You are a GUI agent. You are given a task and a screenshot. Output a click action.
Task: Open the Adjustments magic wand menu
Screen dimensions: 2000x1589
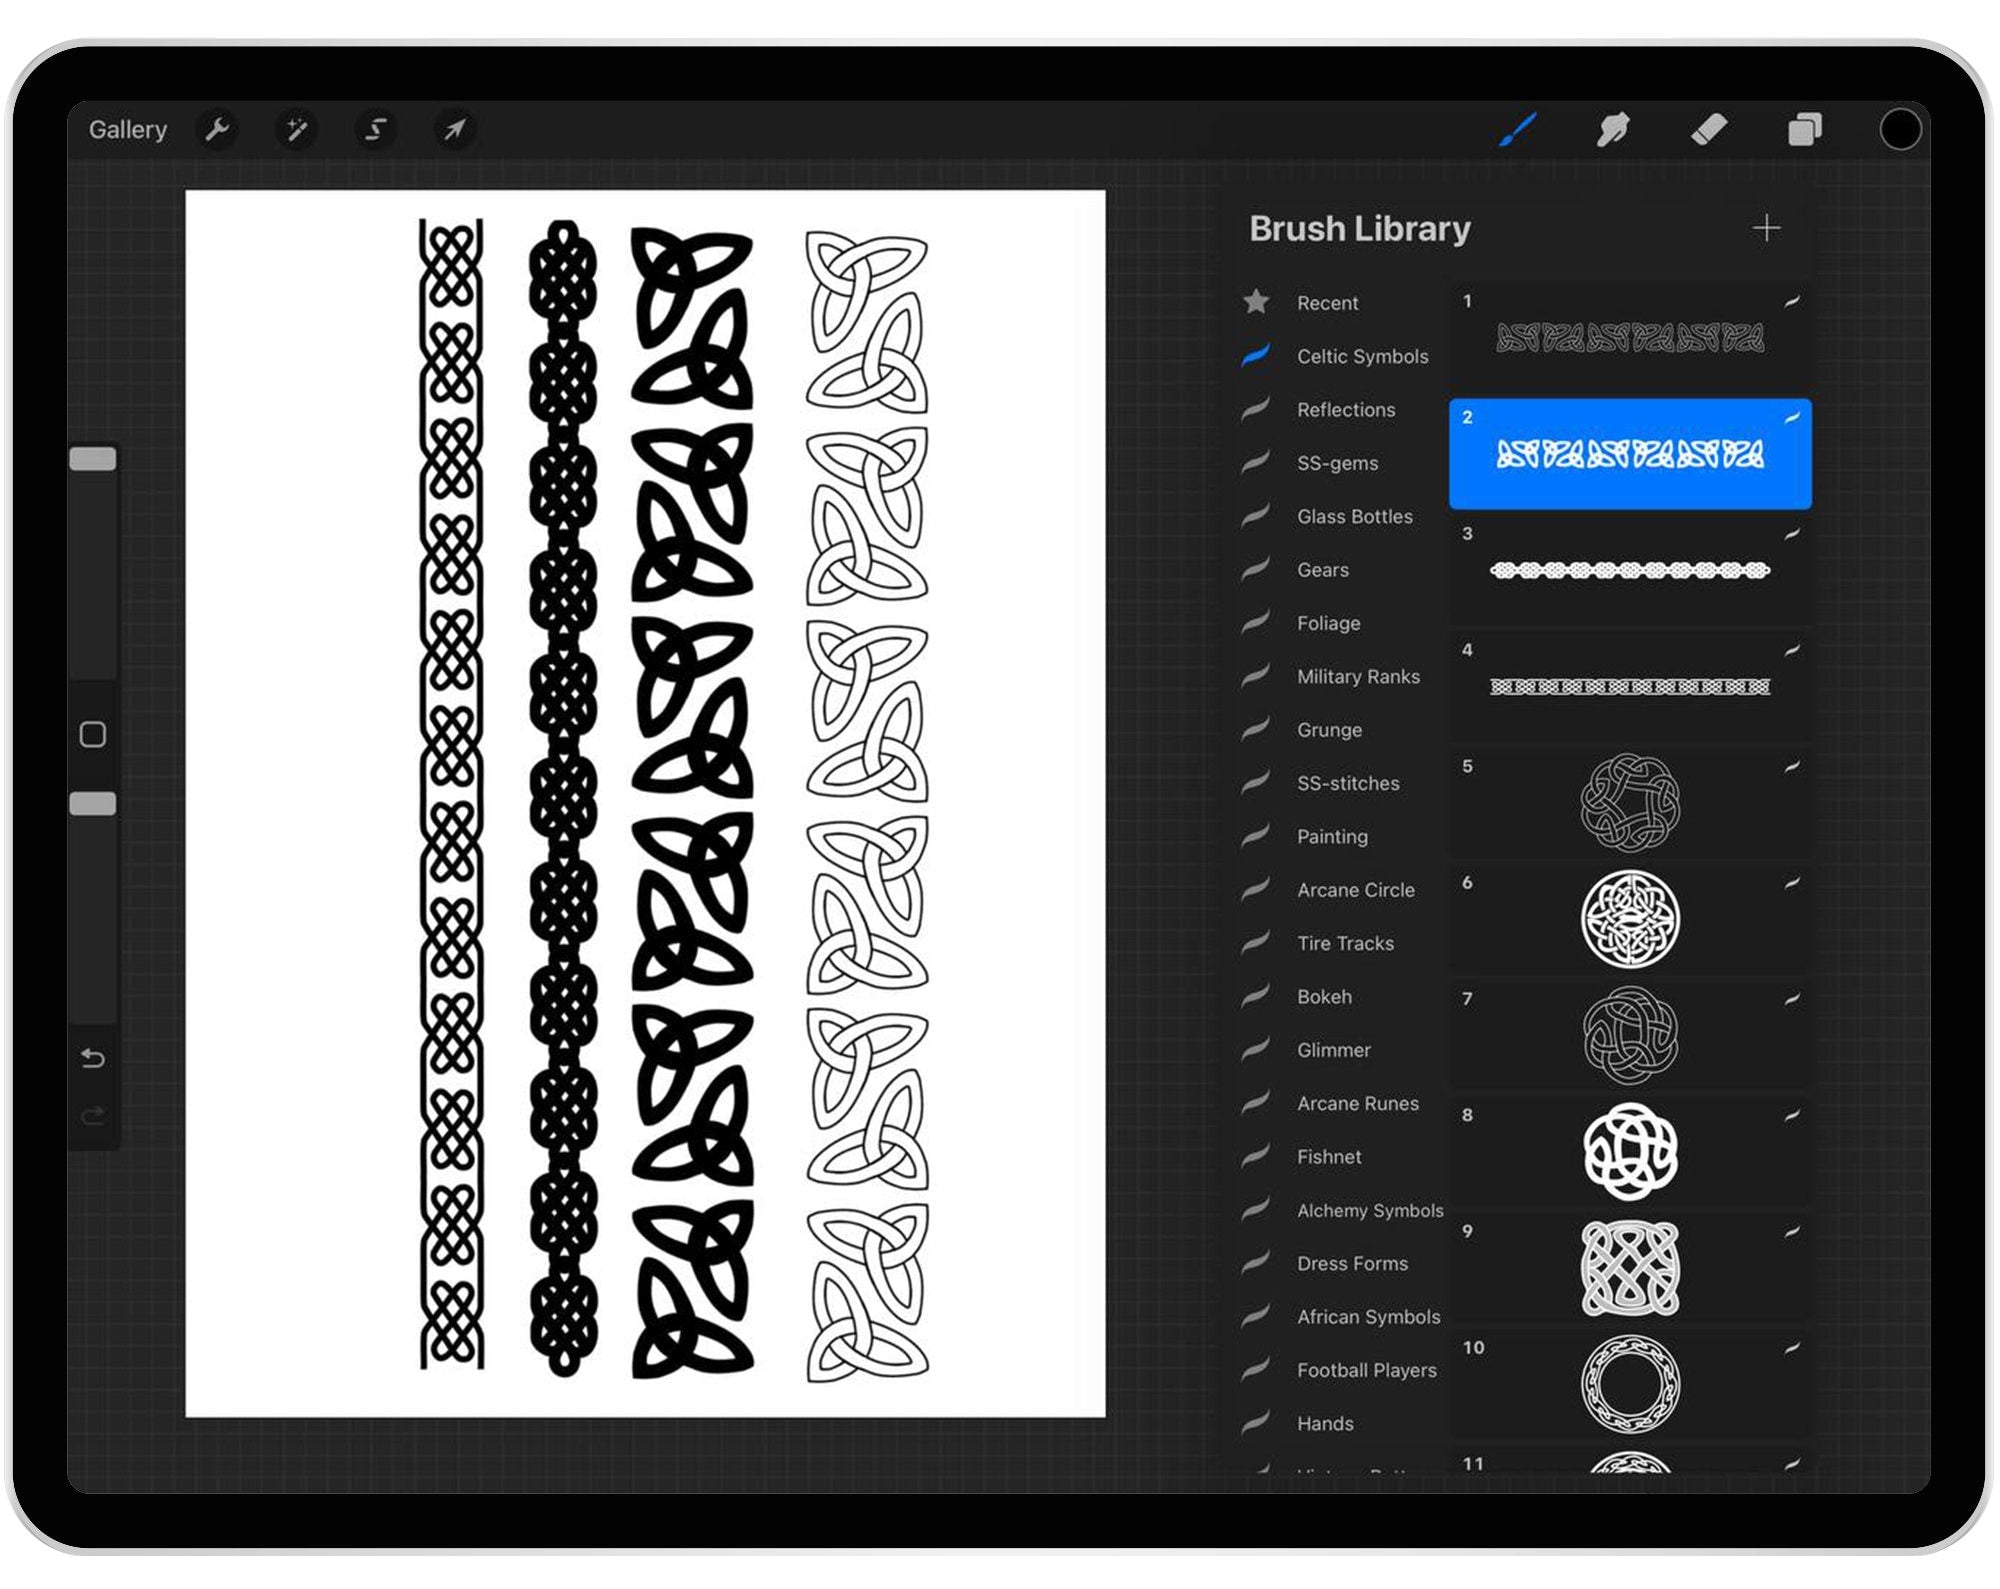[x=296, y=129]
